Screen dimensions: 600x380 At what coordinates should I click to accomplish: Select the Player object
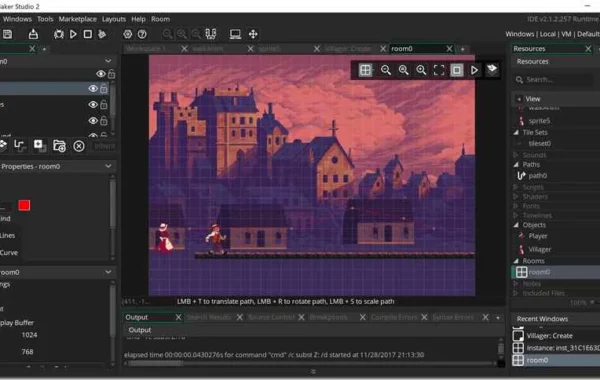coord(538,236)
